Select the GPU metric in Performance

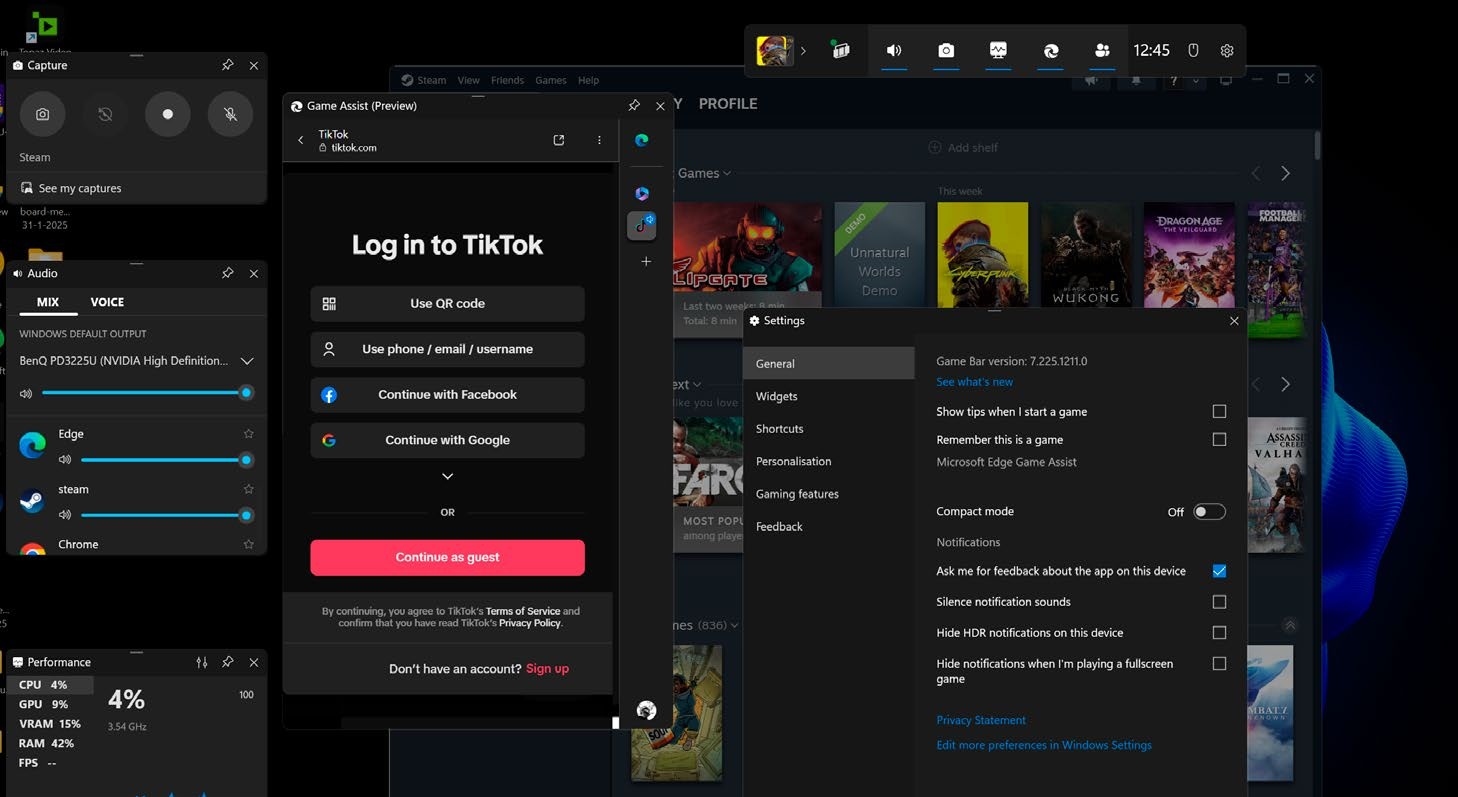click(x=50, y=704)
